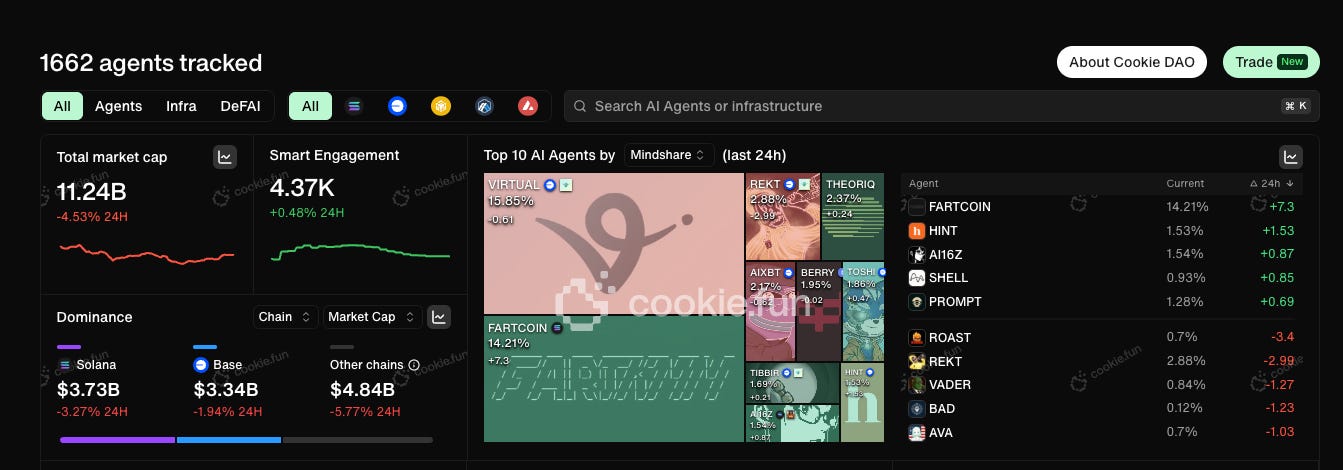Open the TOSHI treemap tile
This screenshot has width=1343, height=470.
point(864,311)
